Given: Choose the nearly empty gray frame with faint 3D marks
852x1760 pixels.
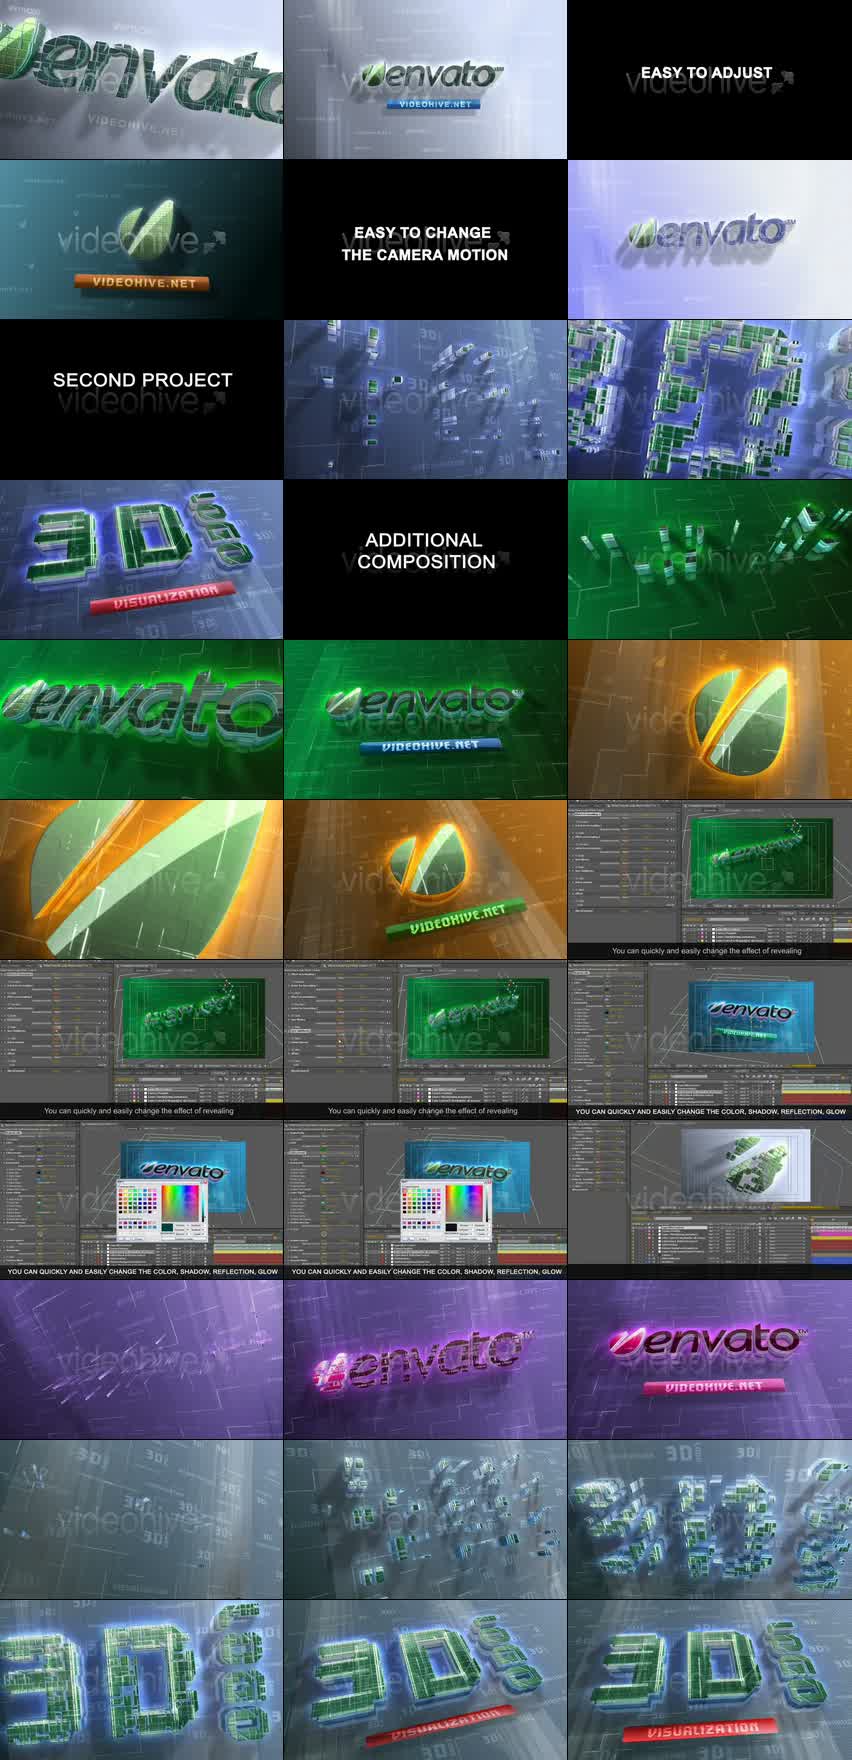Looking at the screenshot, I should pyautogui.click(x=141, y=1520).
